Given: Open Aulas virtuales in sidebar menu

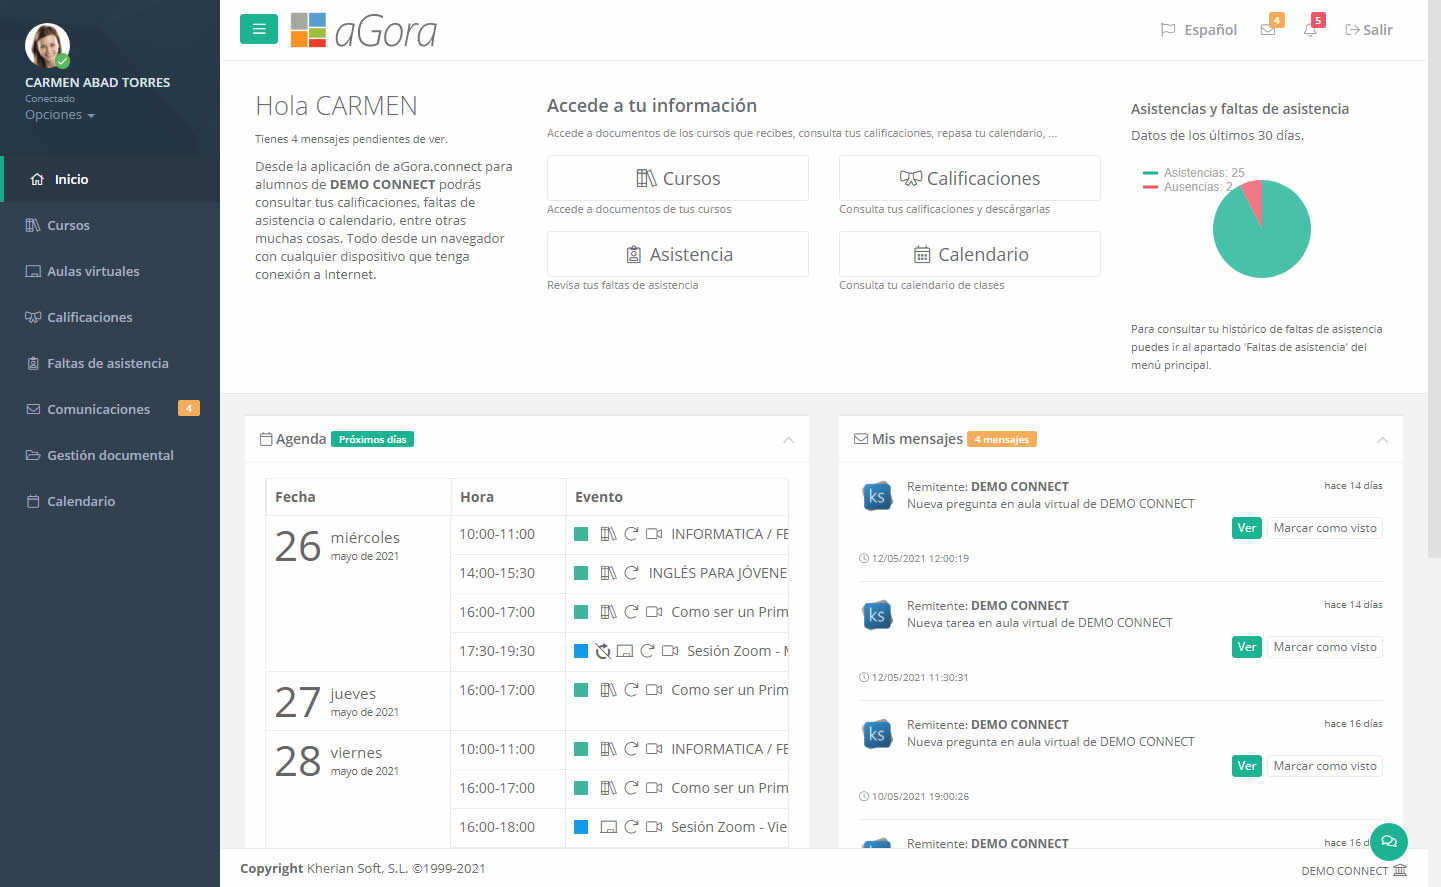Looking at the screenshot, I should [x=93, y=271].
